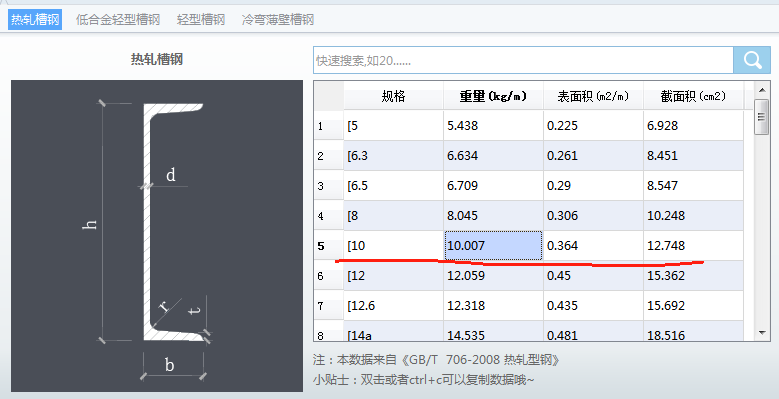Click section area cell 12.748
Viewport: 779px width, 399px height.
(x=694, y=245)
